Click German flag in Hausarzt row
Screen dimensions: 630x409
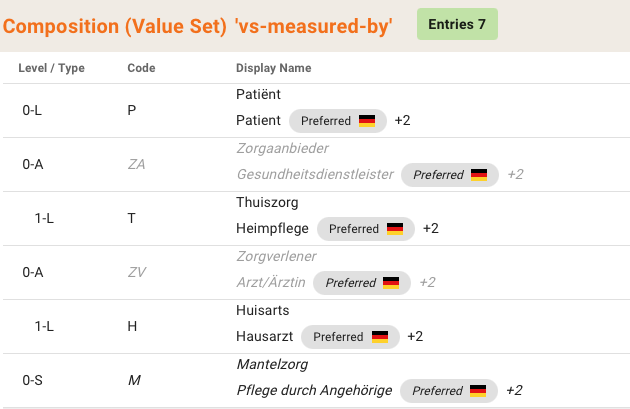[379, 337]
